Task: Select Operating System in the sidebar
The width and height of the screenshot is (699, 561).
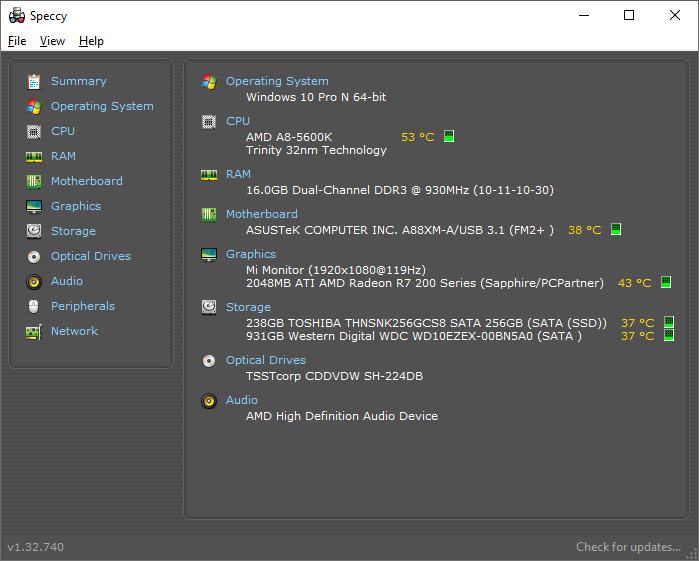Action: point(102,106)
